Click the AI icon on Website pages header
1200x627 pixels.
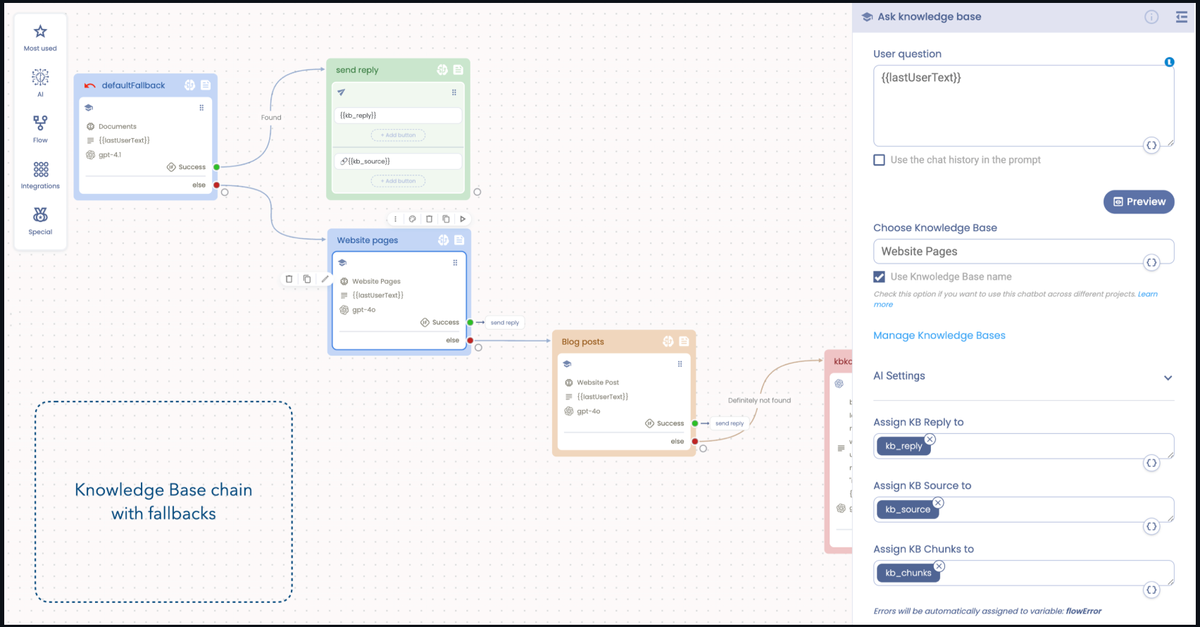443,240
